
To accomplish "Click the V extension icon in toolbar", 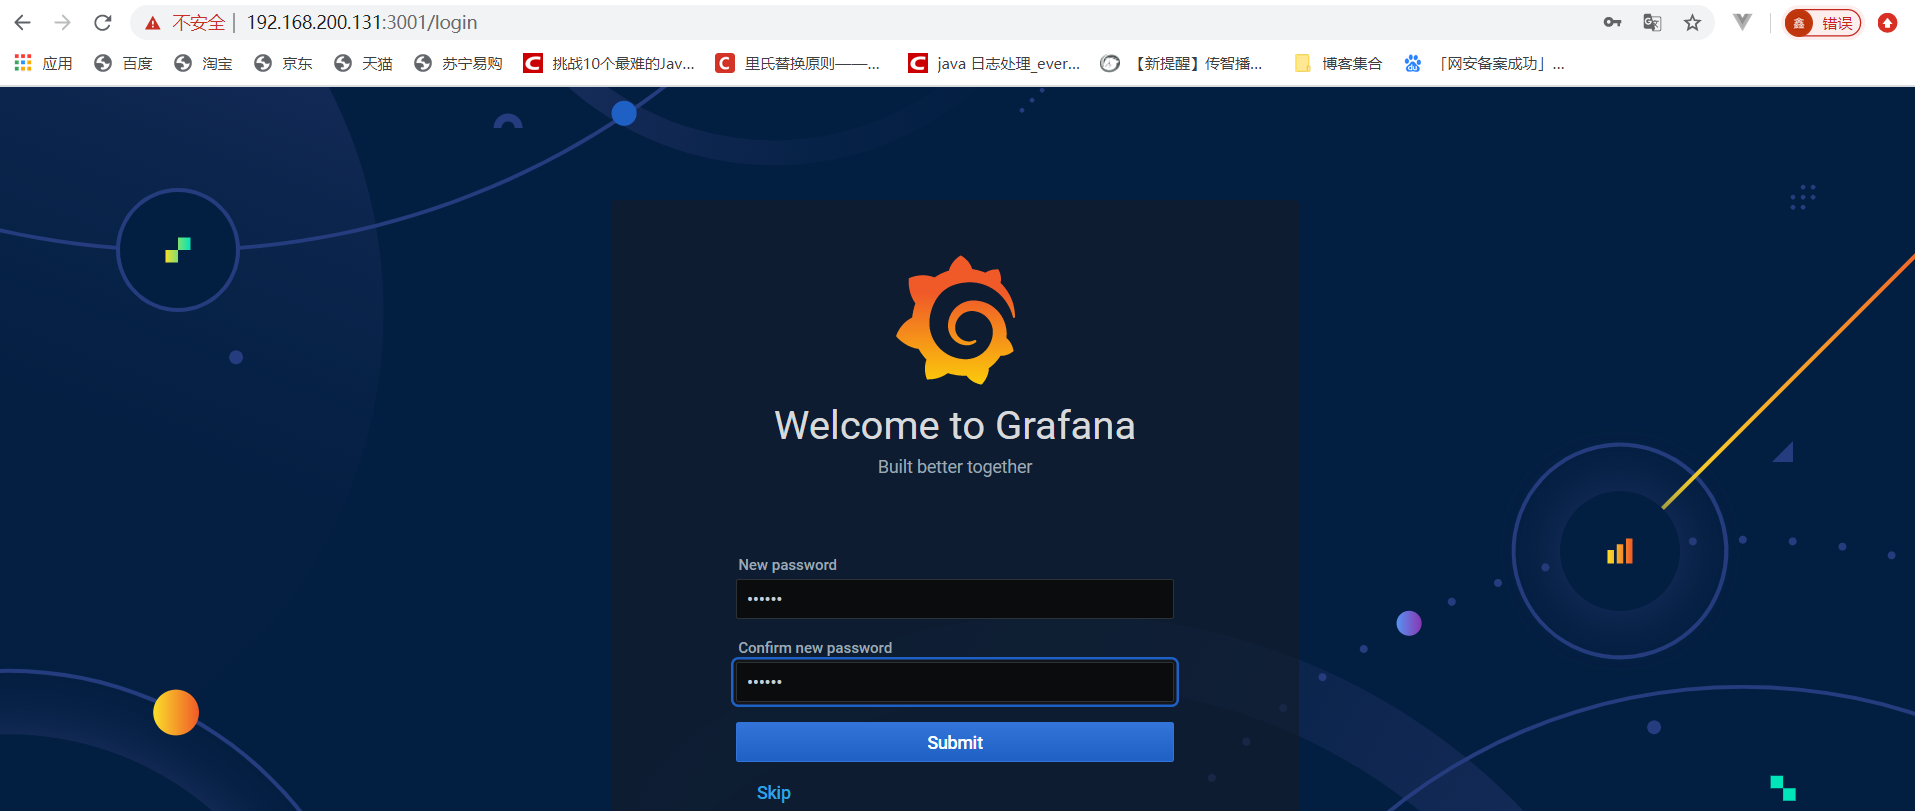I will click(1742, 22).
